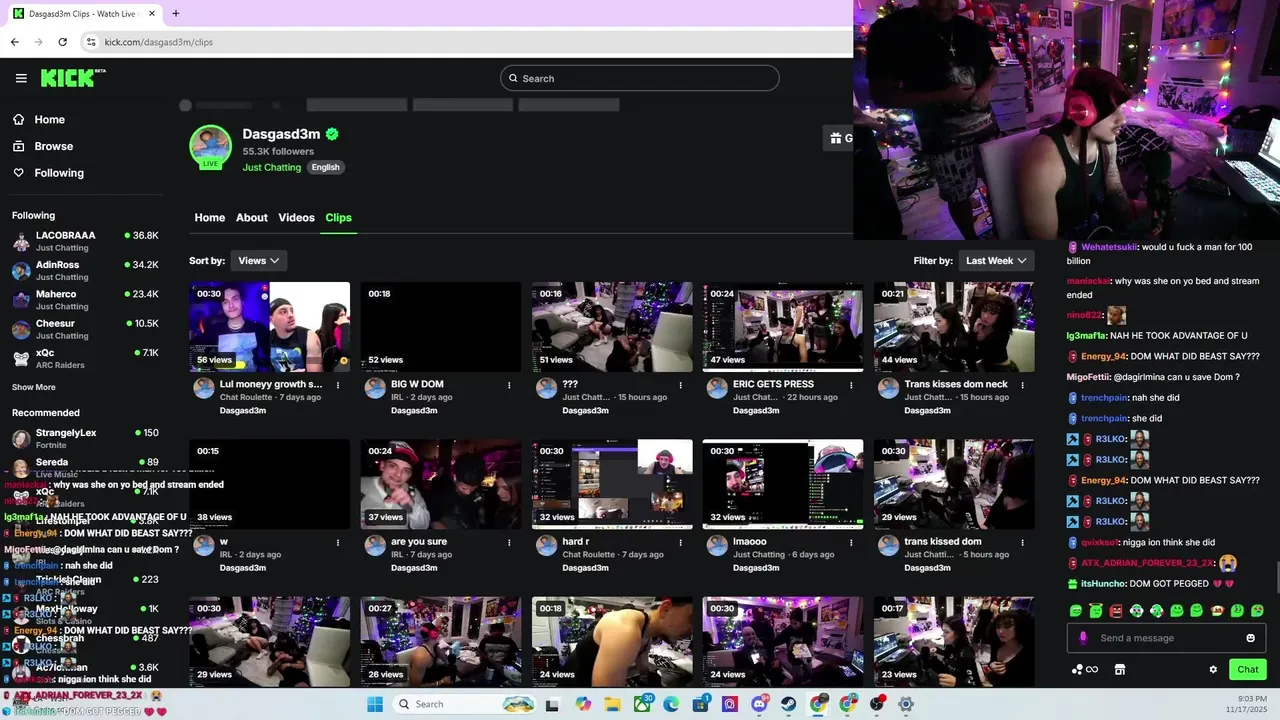Click the '55.3K followers' text
1280x720 pixels.
pyautogui.click(x=278, y=152)
